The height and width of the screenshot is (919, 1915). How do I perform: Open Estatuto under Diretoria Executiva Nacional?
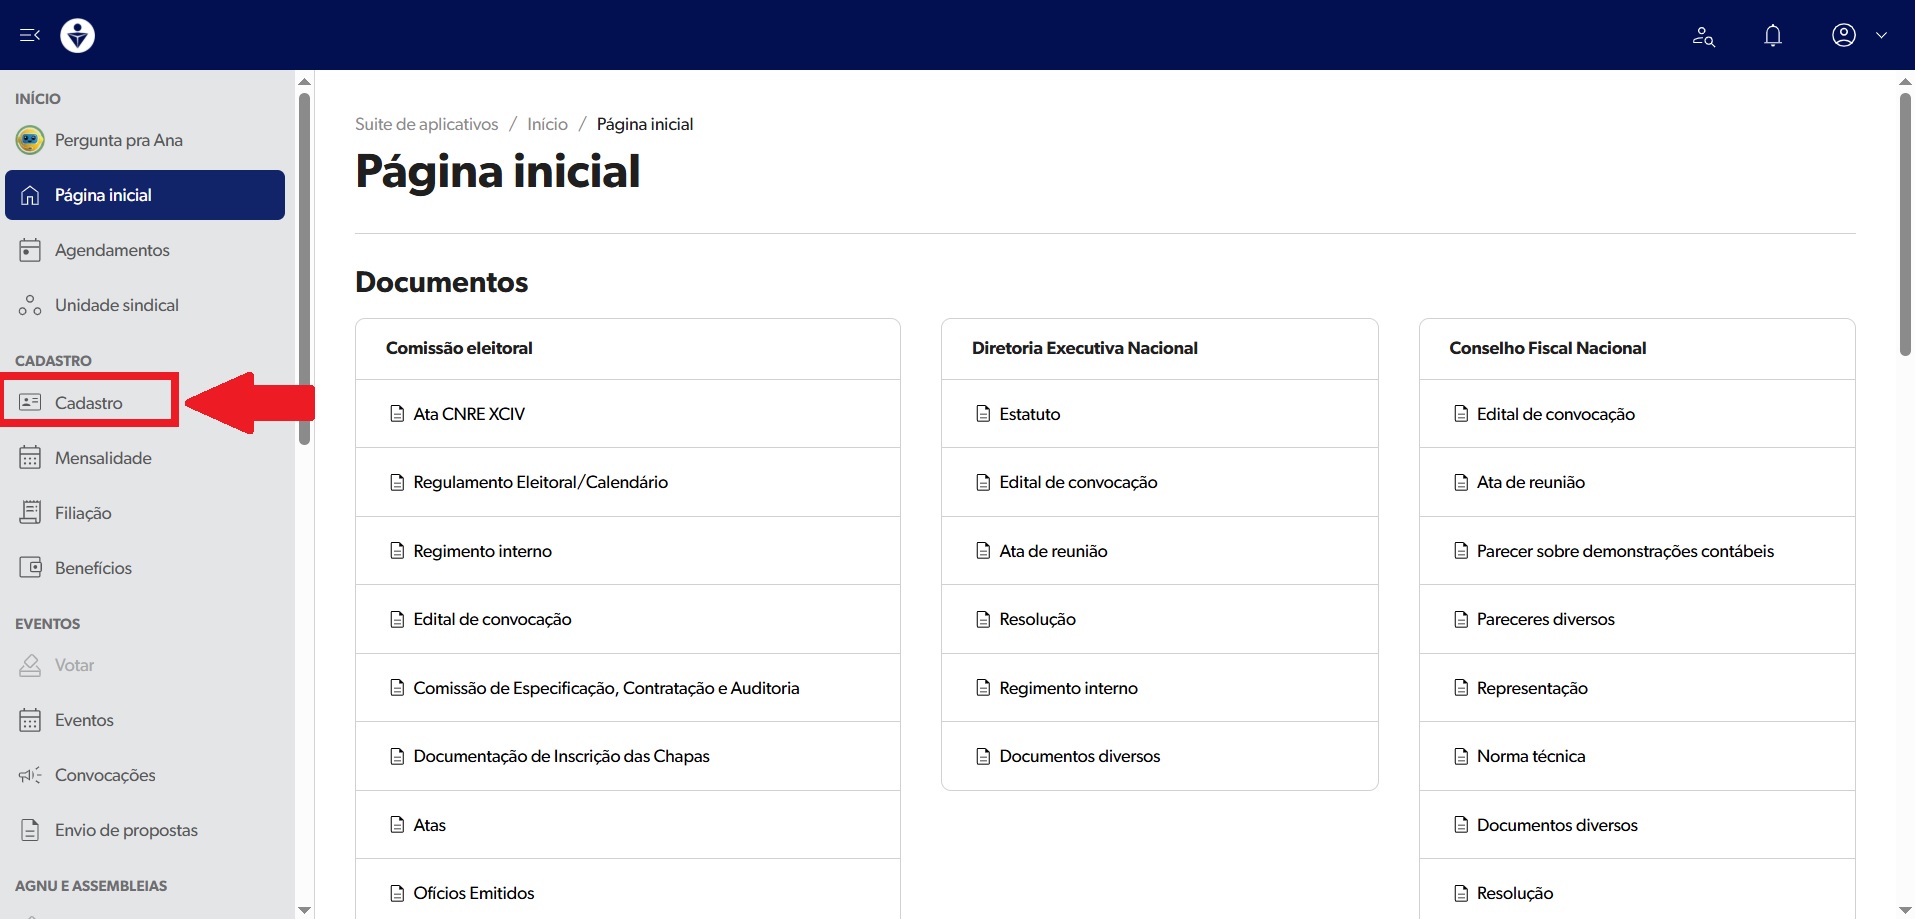coord(1029,414)
